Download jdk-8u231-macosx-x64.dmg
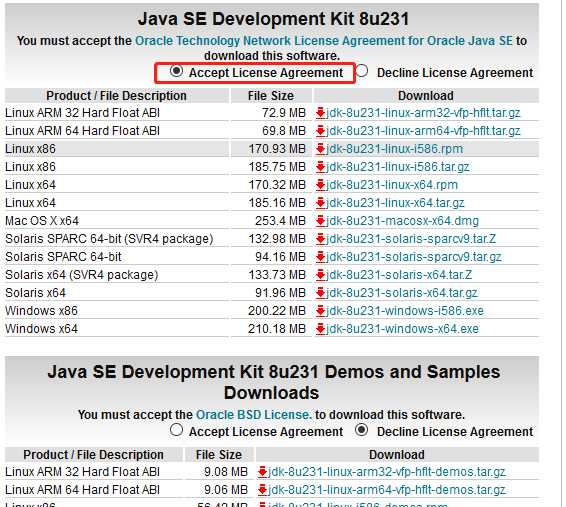566x507 pixels. point(402,221)
